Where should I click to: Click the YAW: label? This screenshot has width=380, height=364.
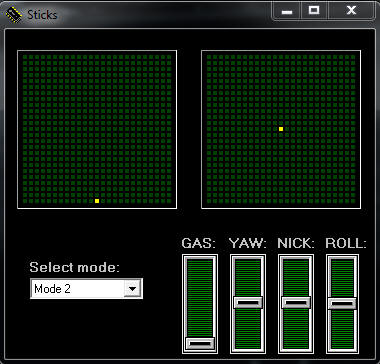pos(248,244)
